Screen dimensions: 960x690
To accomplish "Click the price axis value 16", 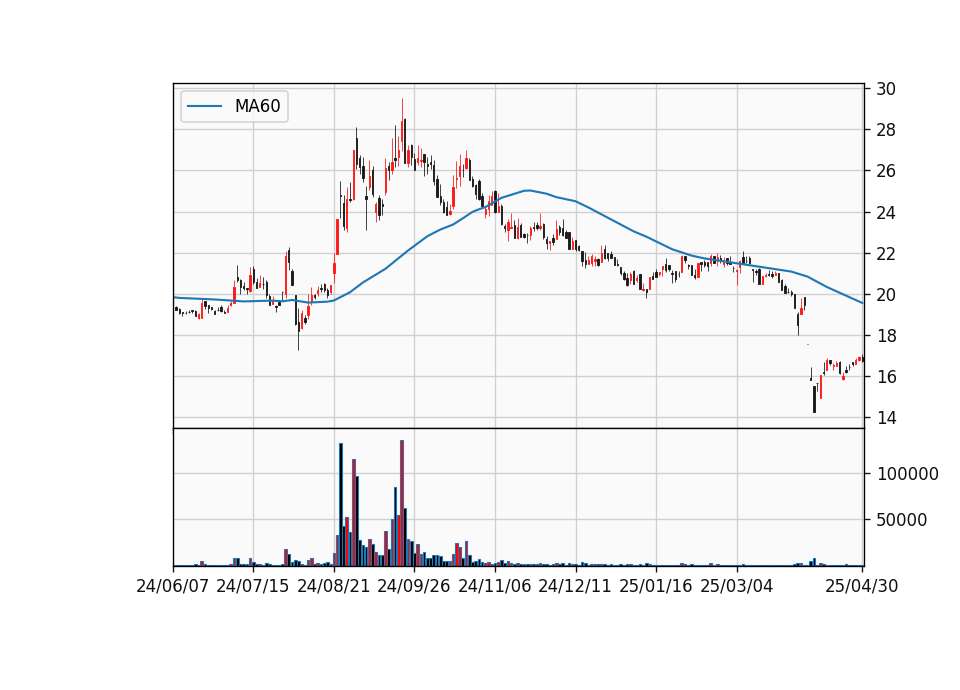I will click(886, 377).
